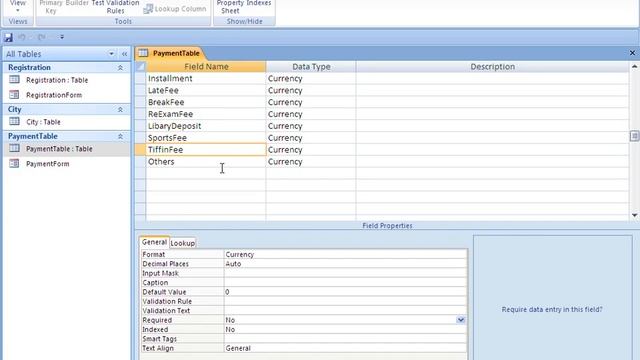Screen dimensions: 640x360
Task: Select PaymentForm in navigation pane
Action: (x=48, y=164)
